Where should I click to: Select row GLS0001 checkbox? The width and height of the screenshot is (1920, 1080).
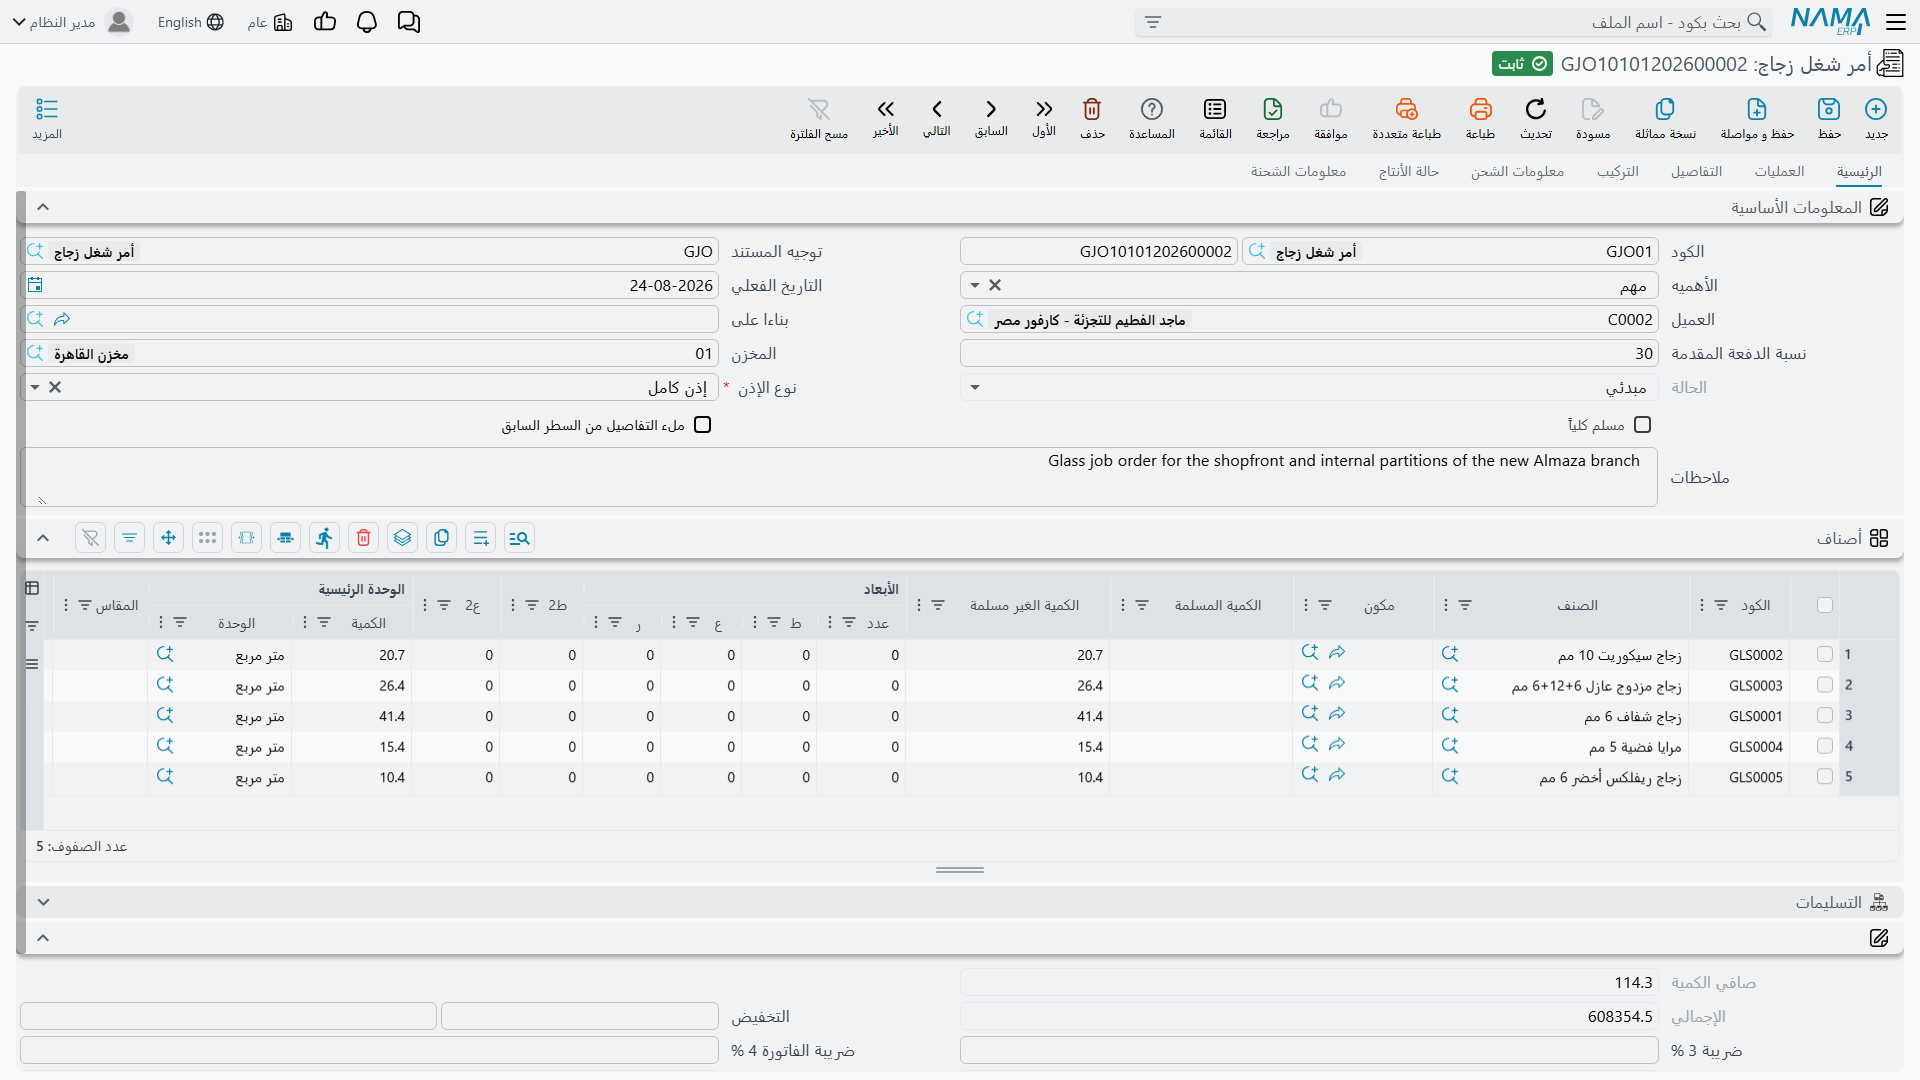pos(1825,716)
